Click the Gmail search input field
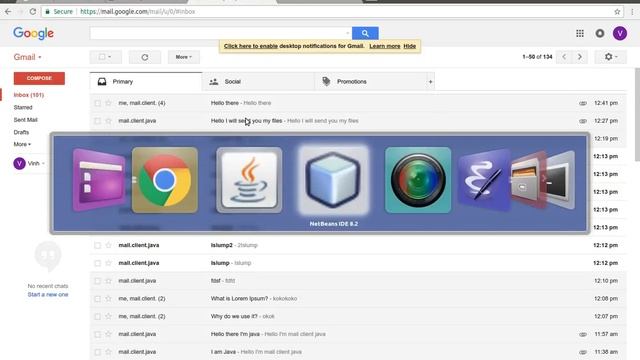 [x=218, y=33]
